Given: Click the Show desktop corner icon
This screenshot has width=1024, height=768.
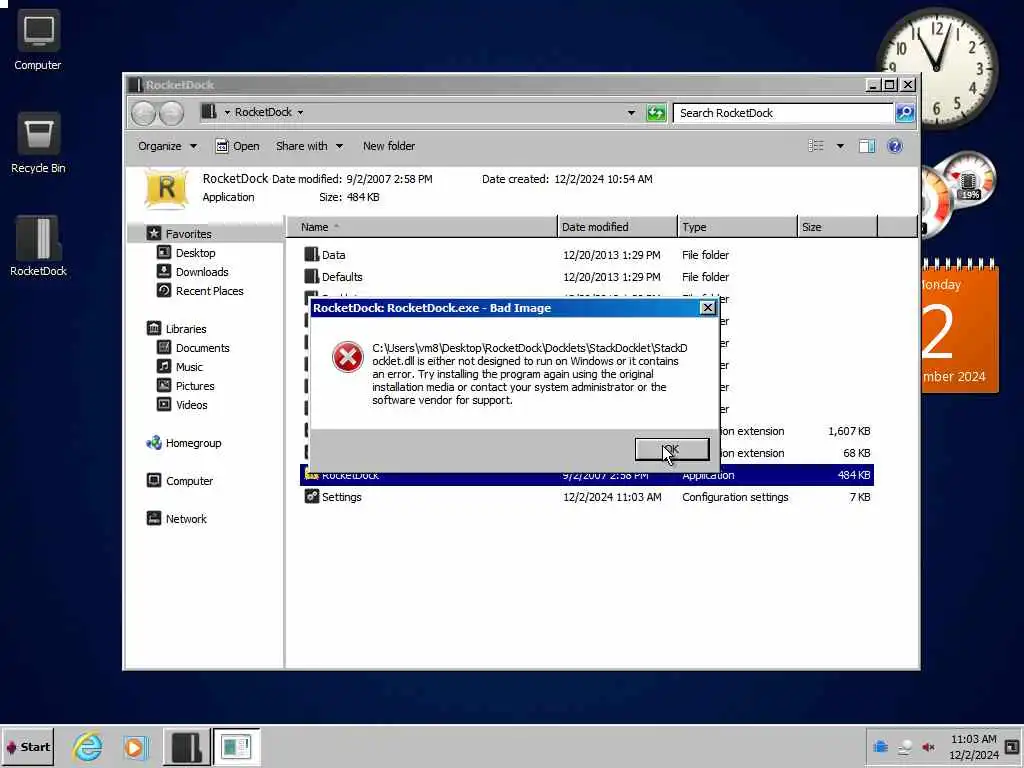Looking at the screenshot, I should pyautogui.click(x=1012, y=747).
